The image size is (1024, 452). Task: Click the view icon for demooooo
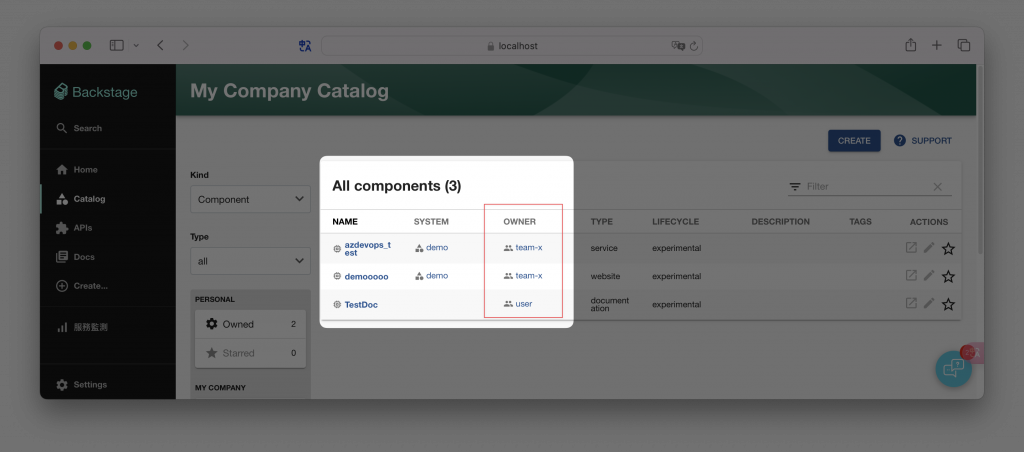pyautogui.click(x=911, y=276)
